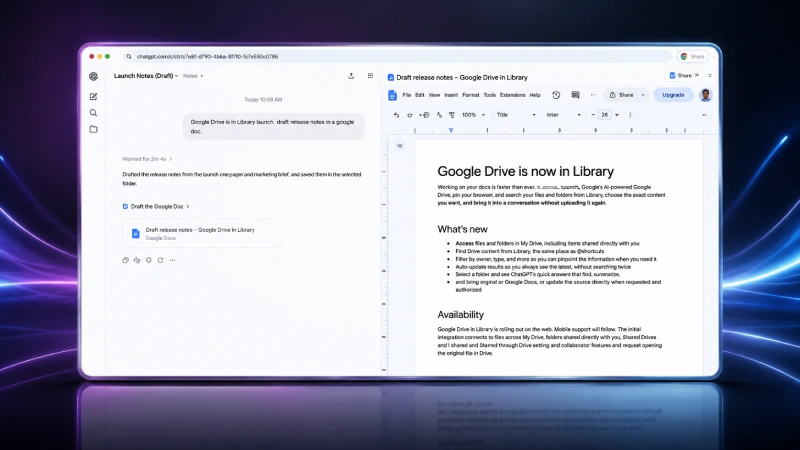The width and height of the screenshot is (800, 450).
Task: Undo the last edit in Docs
Action: pyautogui.click(x=396, y=115)
